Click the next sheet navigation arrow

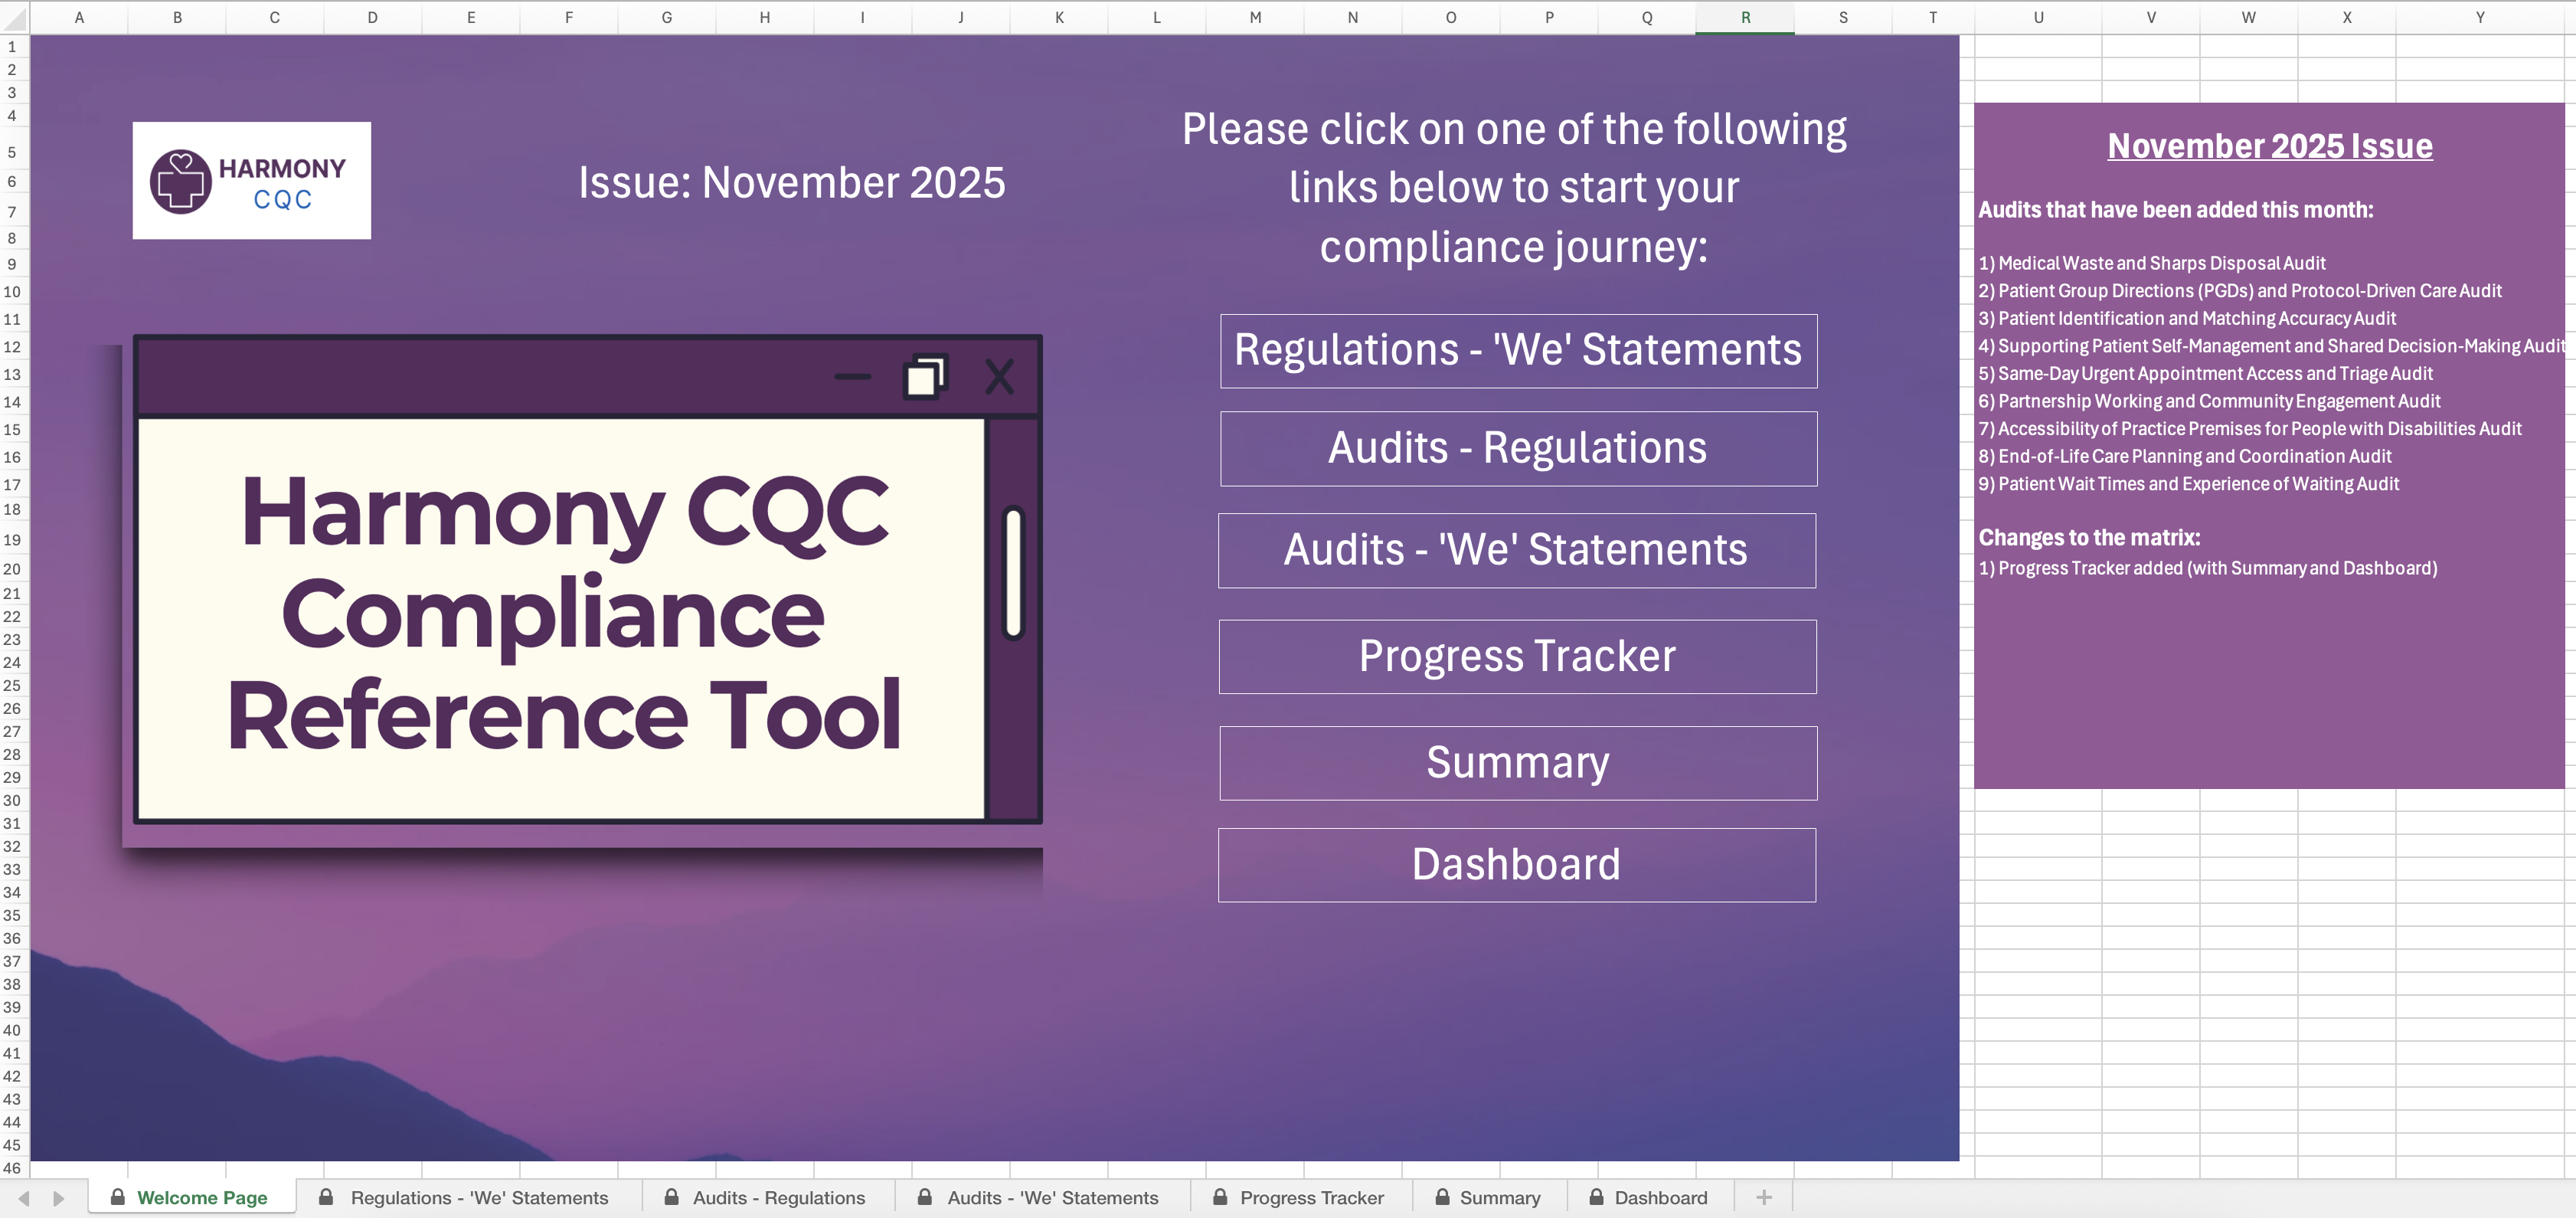coord(59,1198)
